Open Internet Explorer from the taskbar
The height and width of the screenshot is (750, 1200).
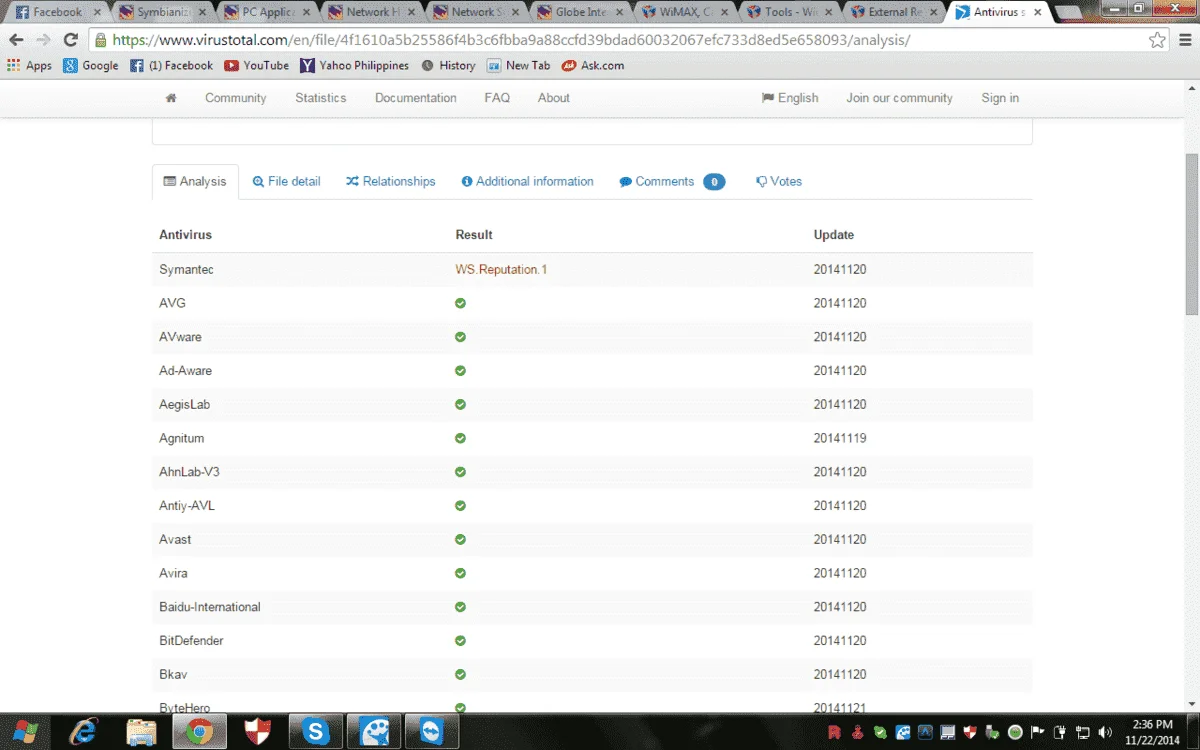(x=85, y=732)
